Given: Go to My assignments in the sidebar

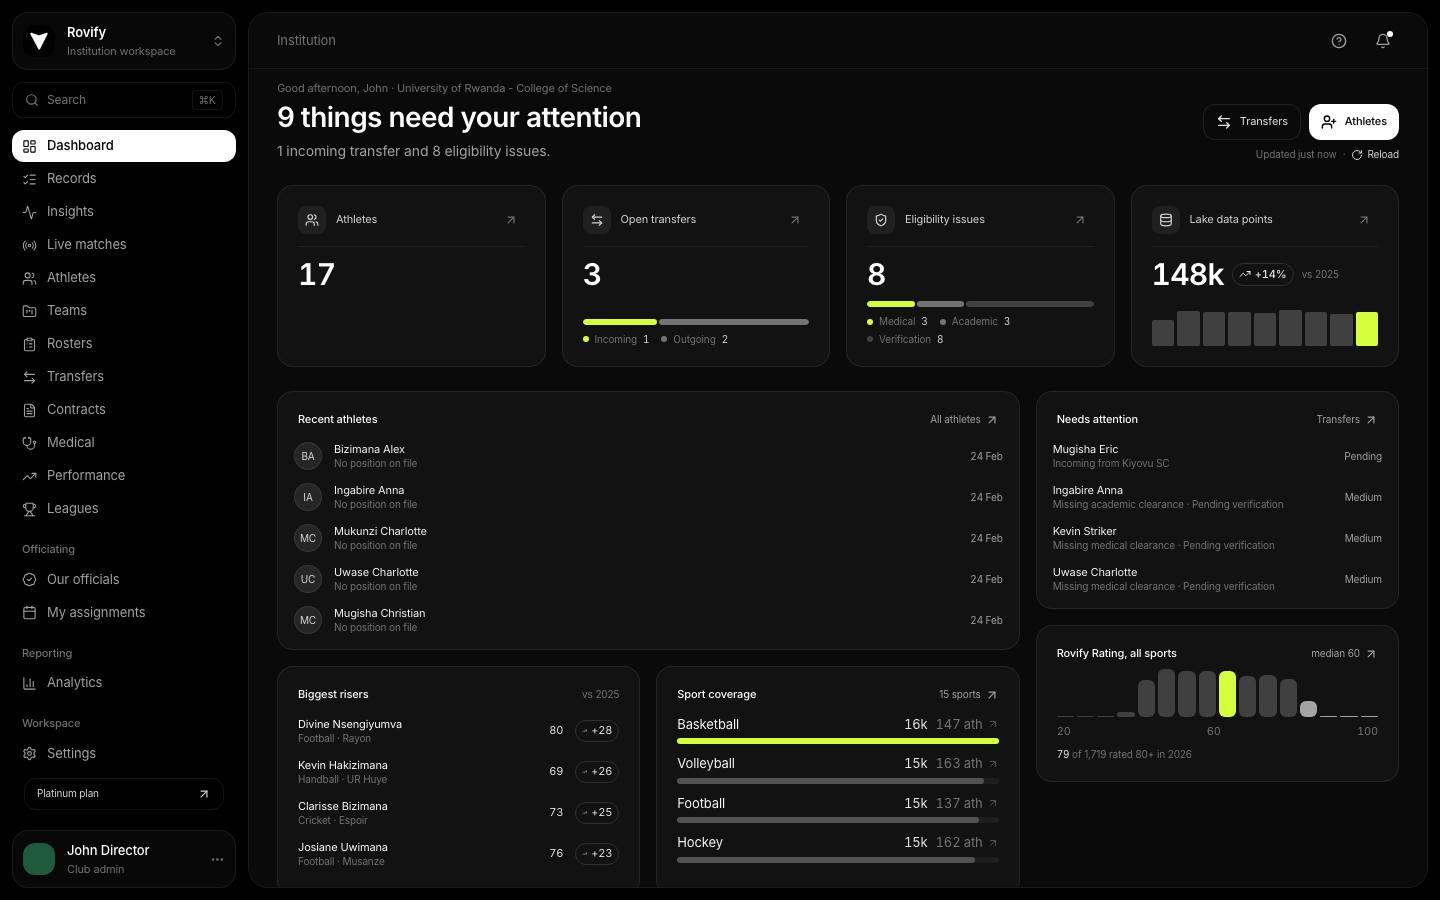Looking at the screenshot, I should point(124,613).
